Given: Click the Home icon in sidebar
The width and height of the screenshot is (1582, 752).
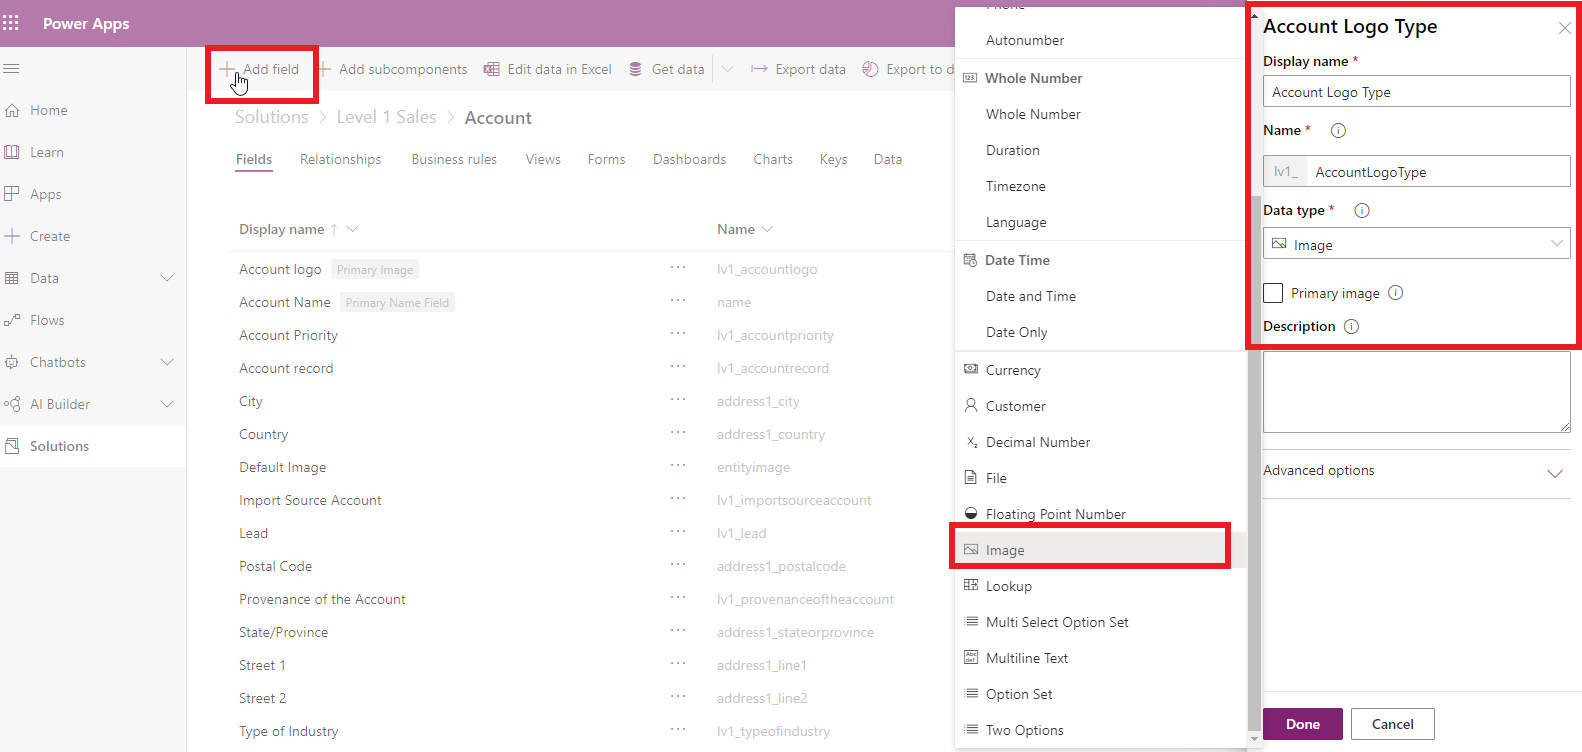Looking at the screenshot, I should 12,110.
